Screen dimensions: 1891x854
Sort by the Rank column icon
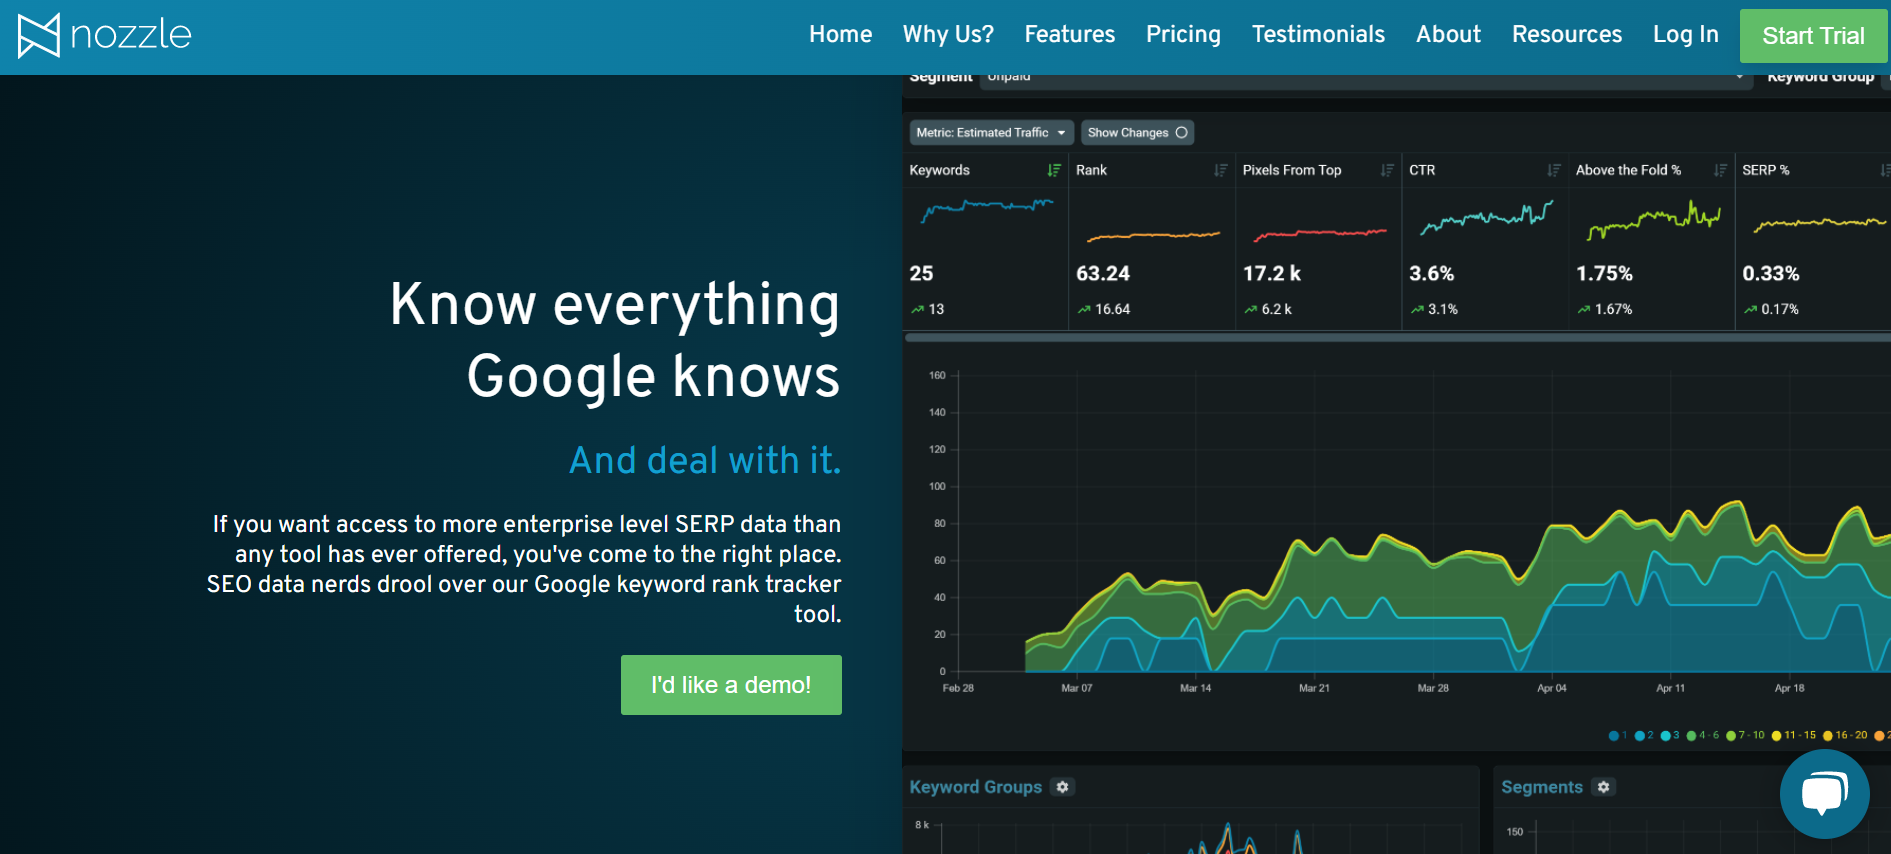point(1220,170)
